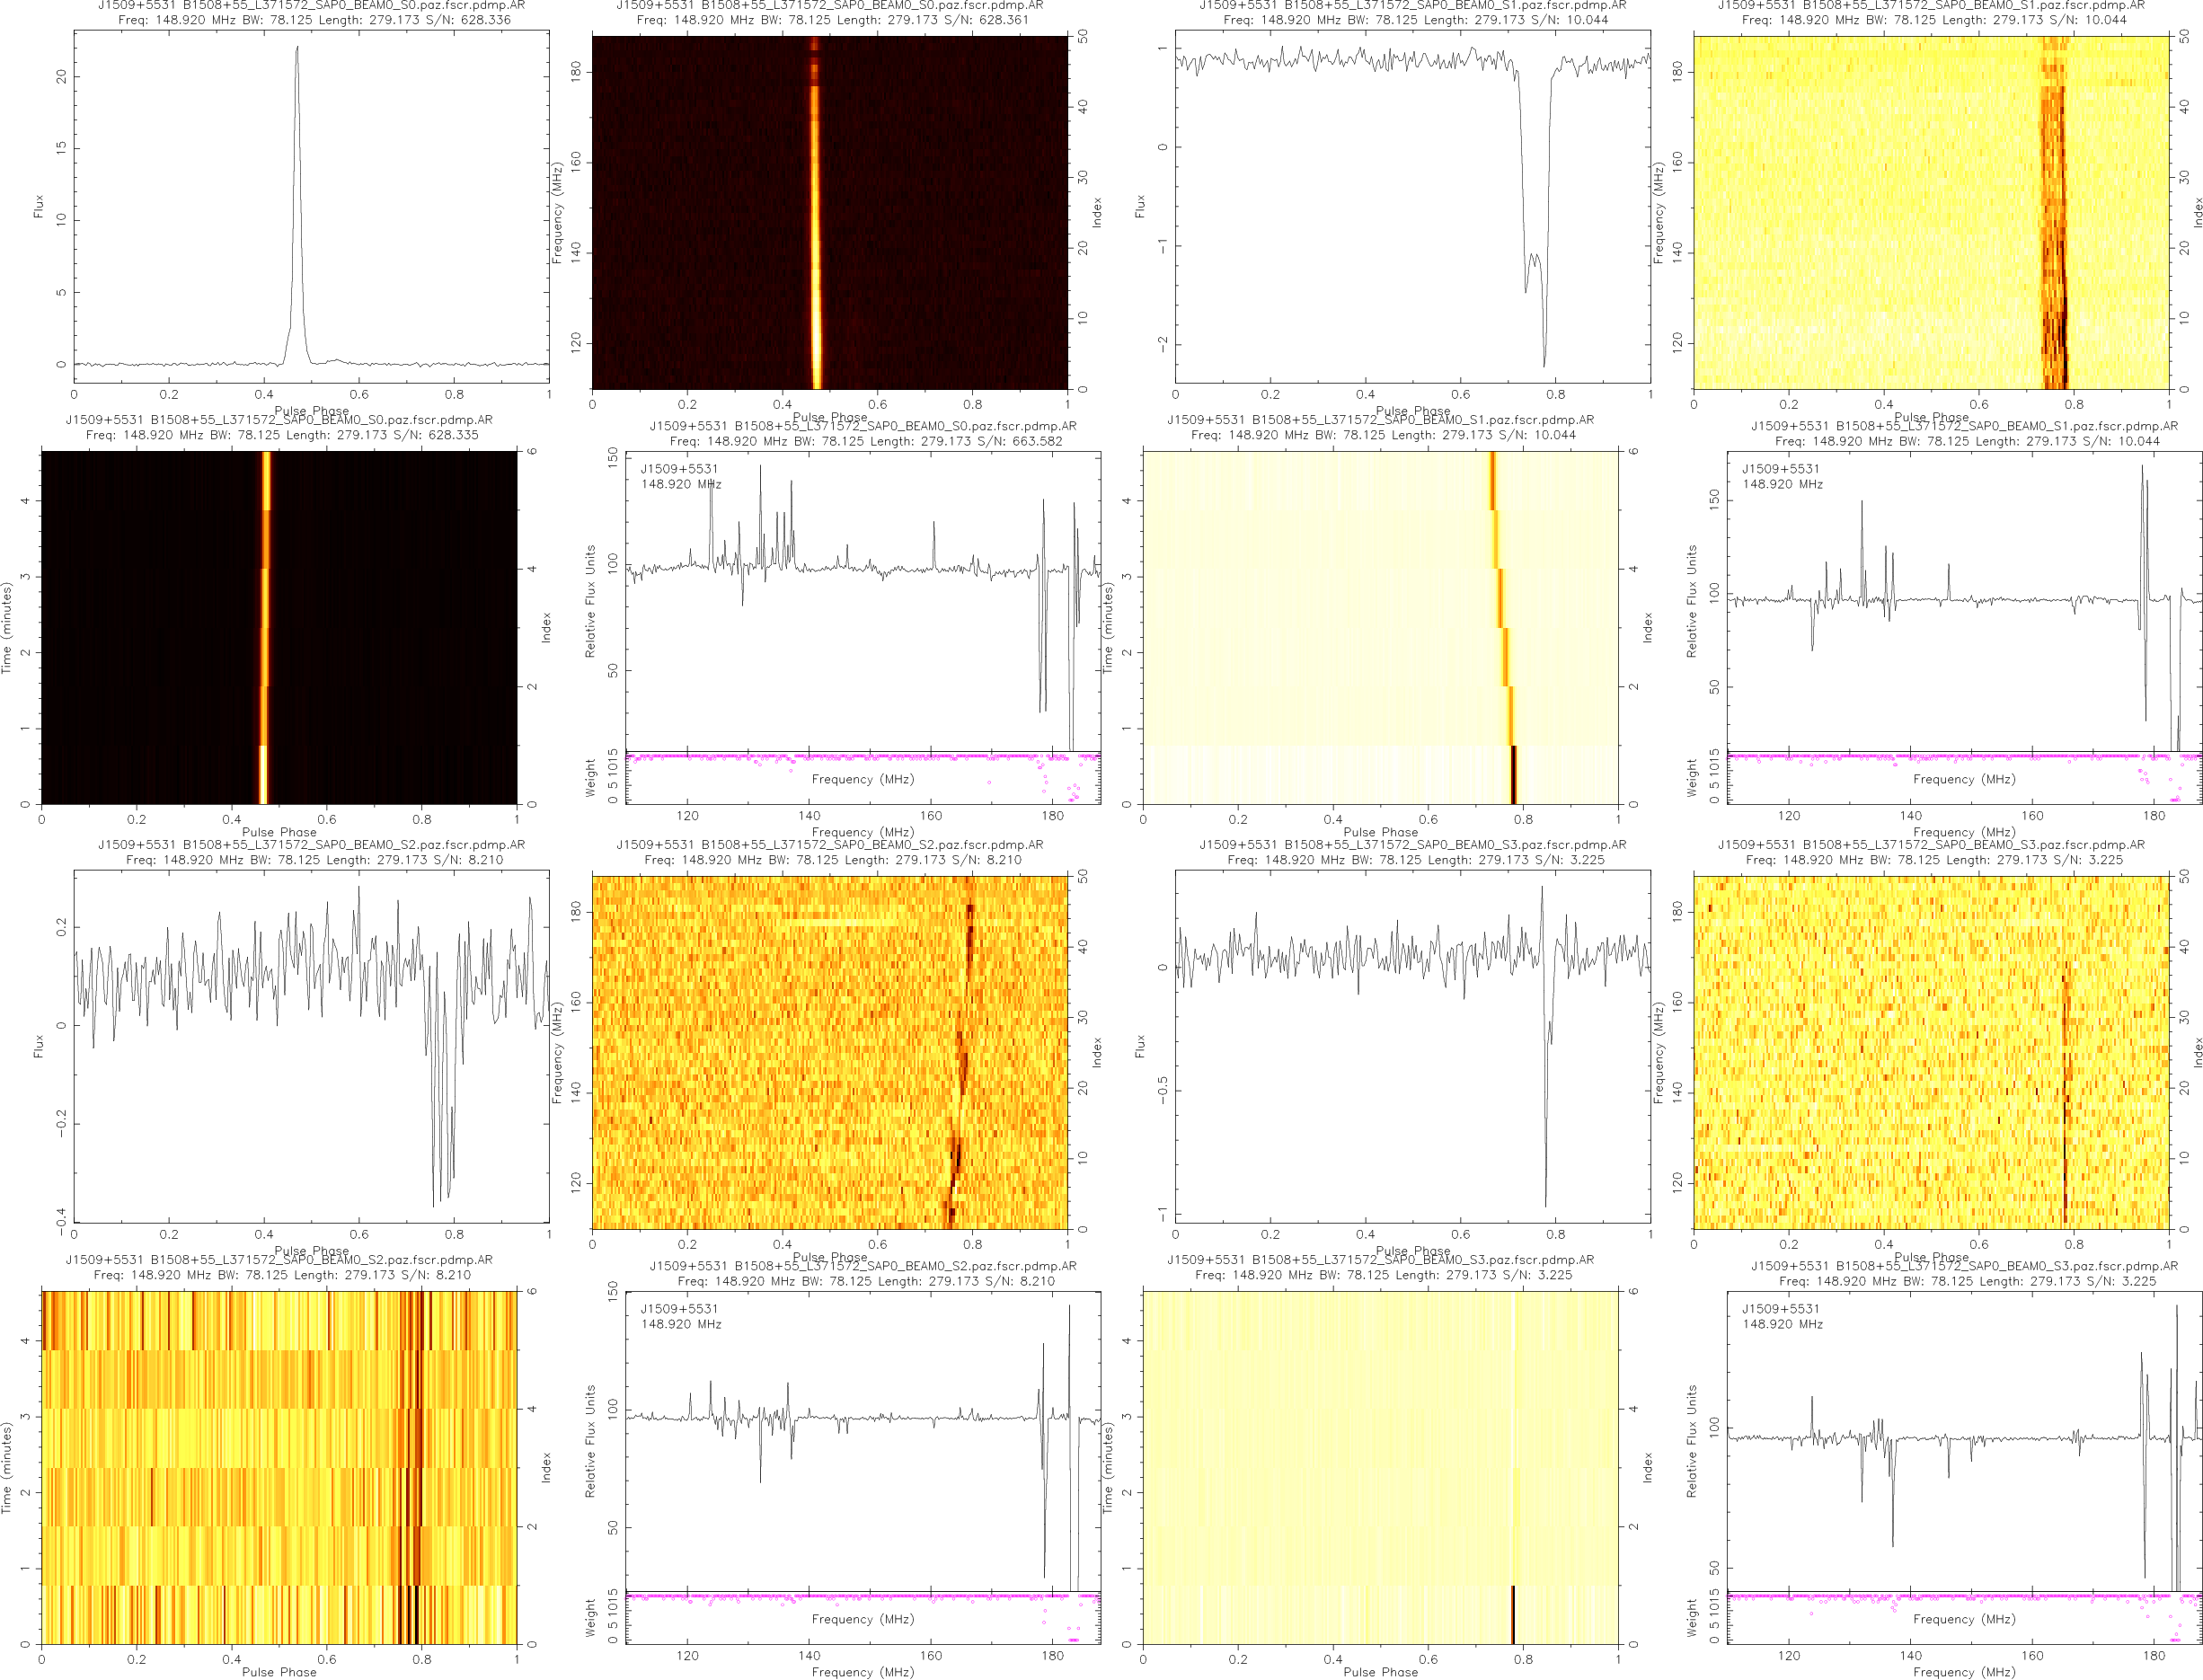Select the S1 time versus phase plot
The image size is (2203, 1680).
[1380, 627]
